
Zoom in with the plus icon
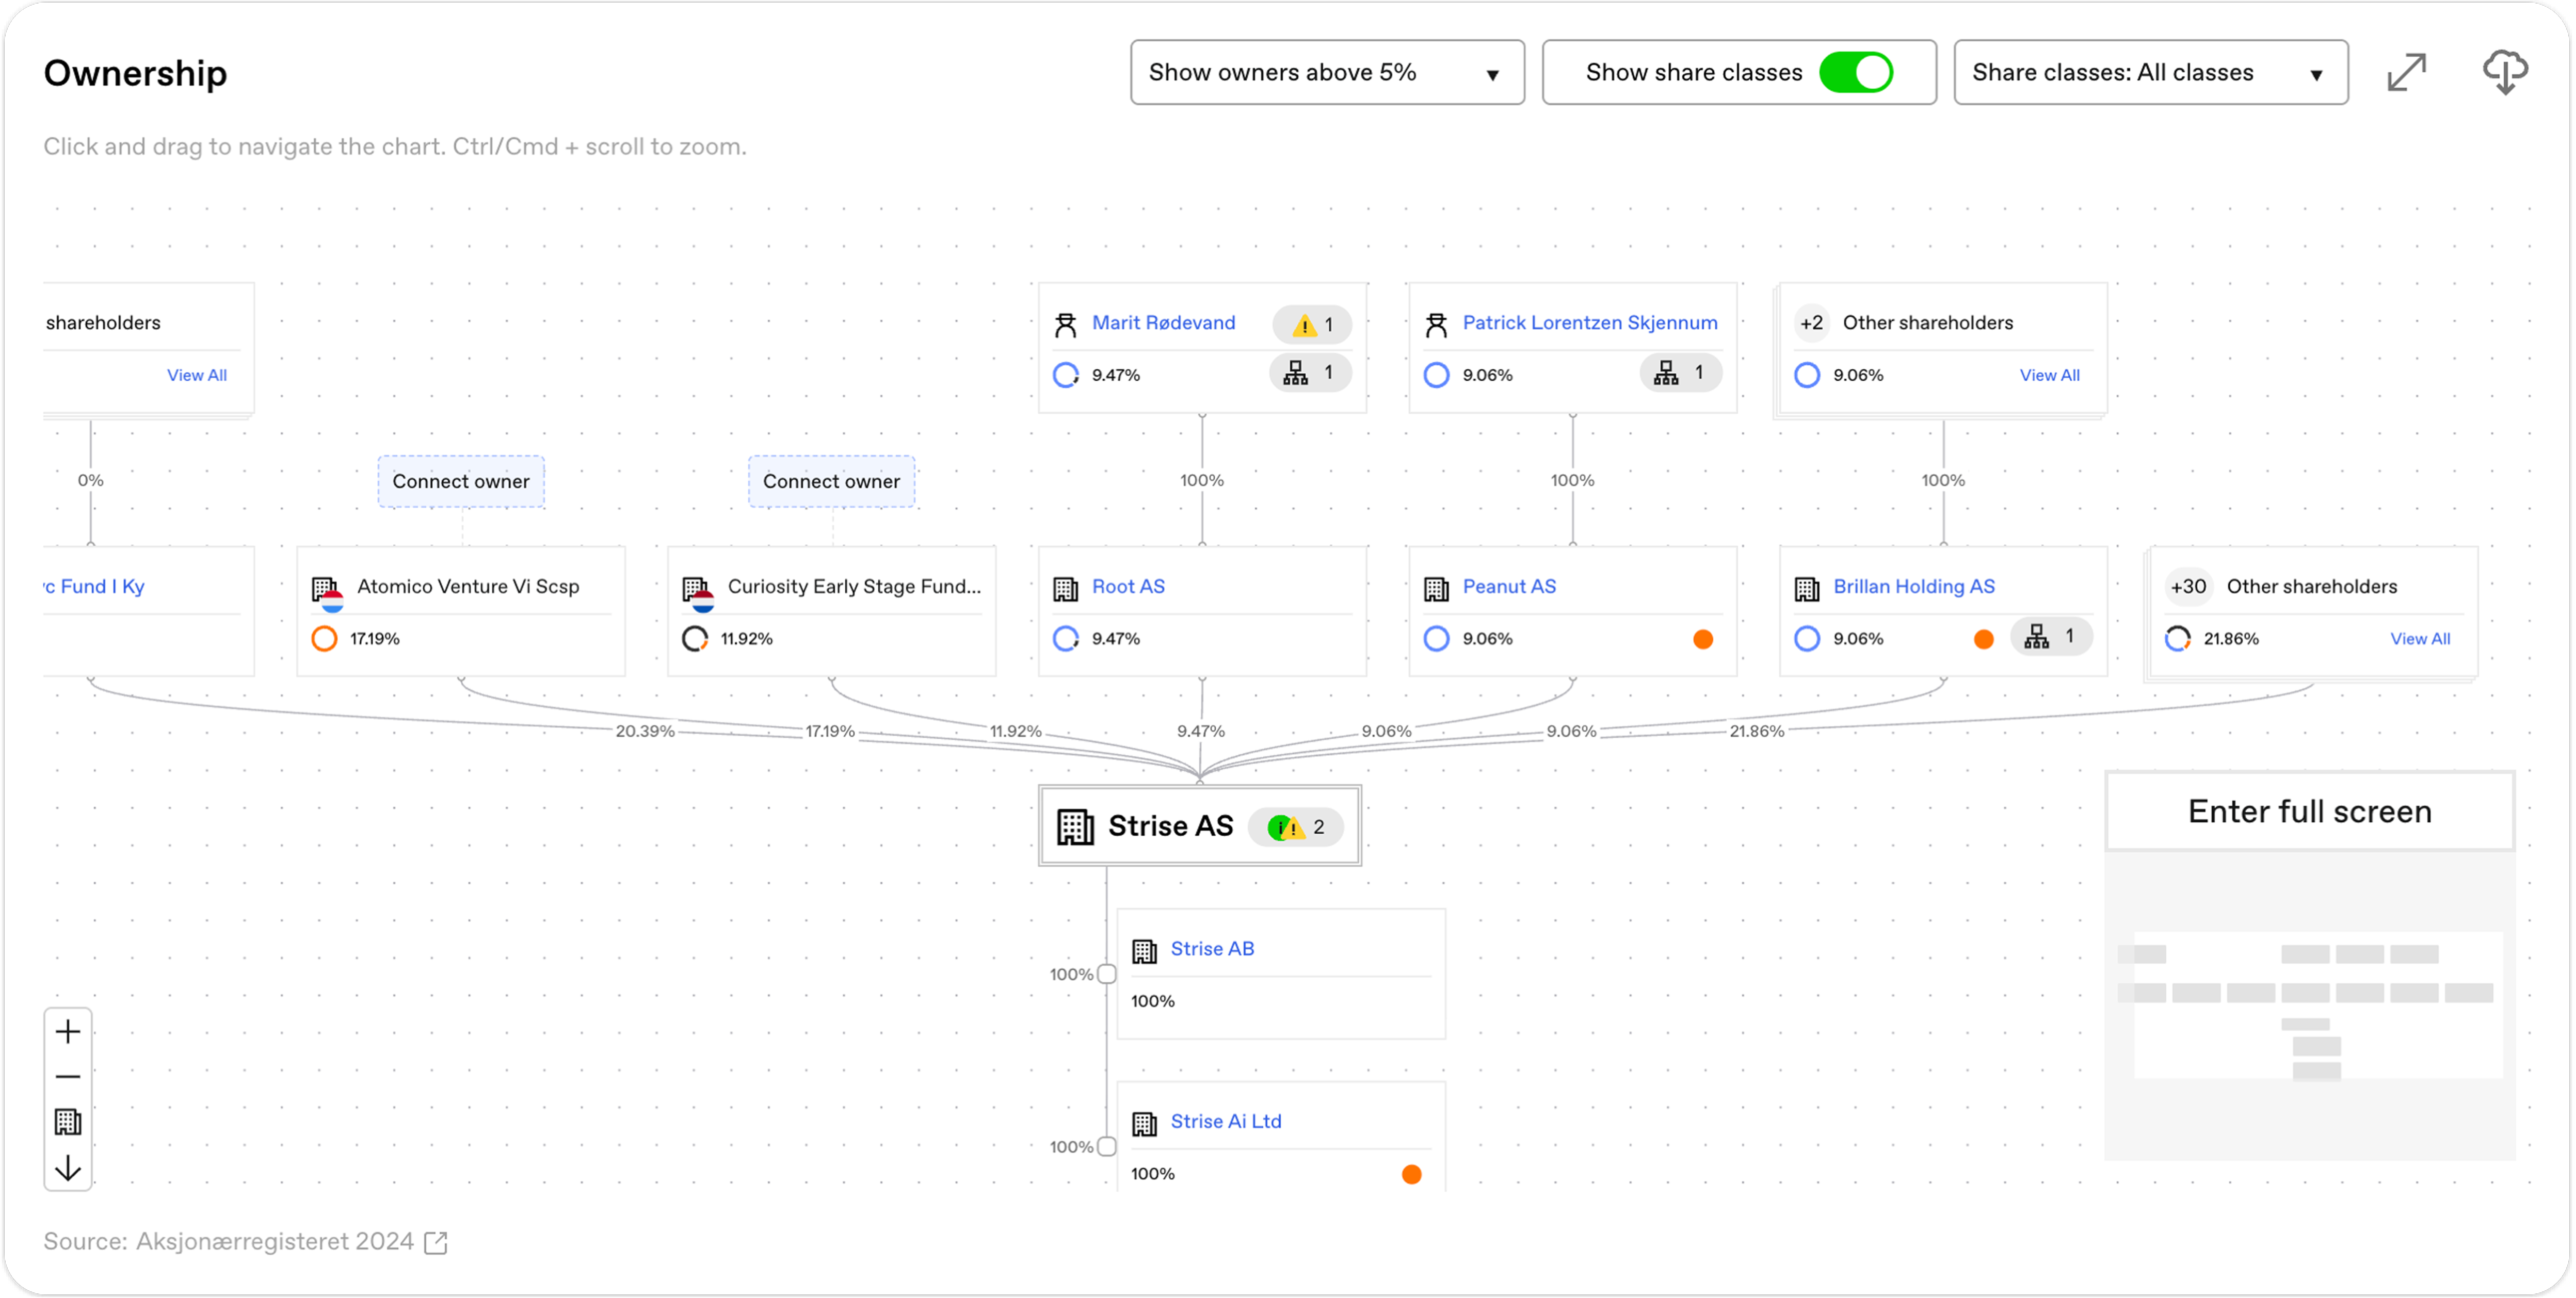pyautogui.click(x=68, y=1031)
